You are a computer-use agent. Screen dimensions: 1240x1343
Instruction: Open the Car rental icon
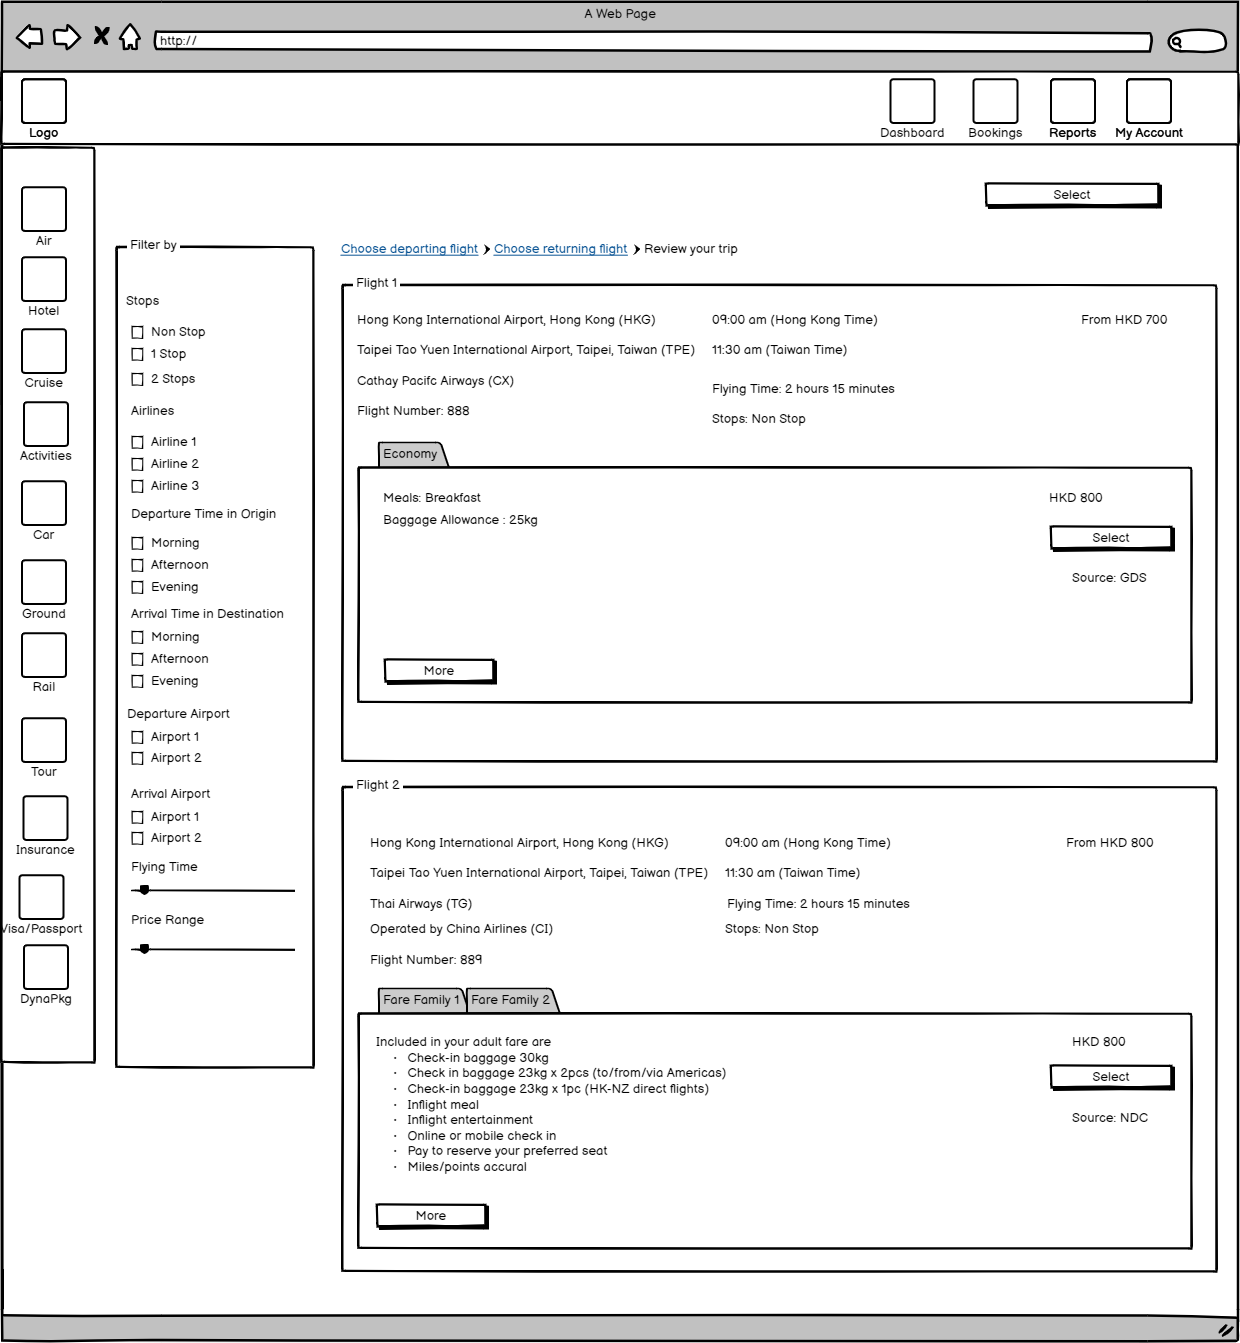pyautogui.click(x=44, y=503)
